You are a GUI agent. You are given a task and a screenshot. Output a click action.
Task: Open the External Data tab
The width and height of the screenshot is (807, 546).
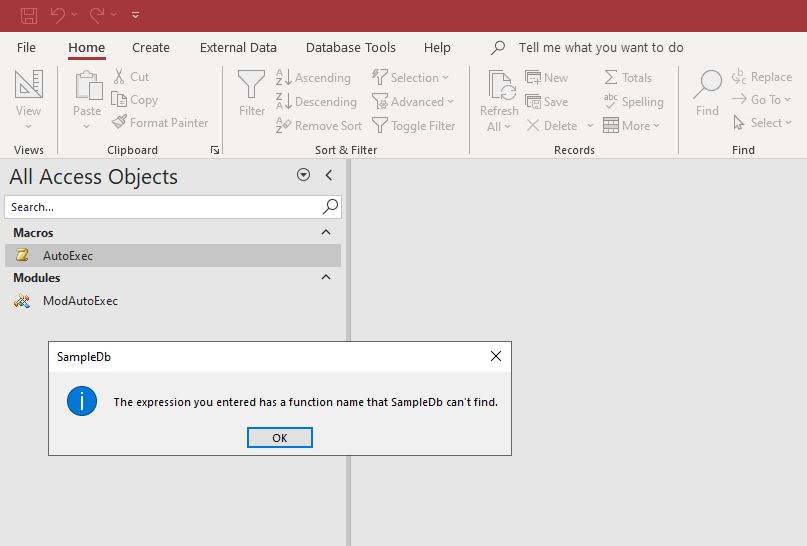tap(238, 47)
